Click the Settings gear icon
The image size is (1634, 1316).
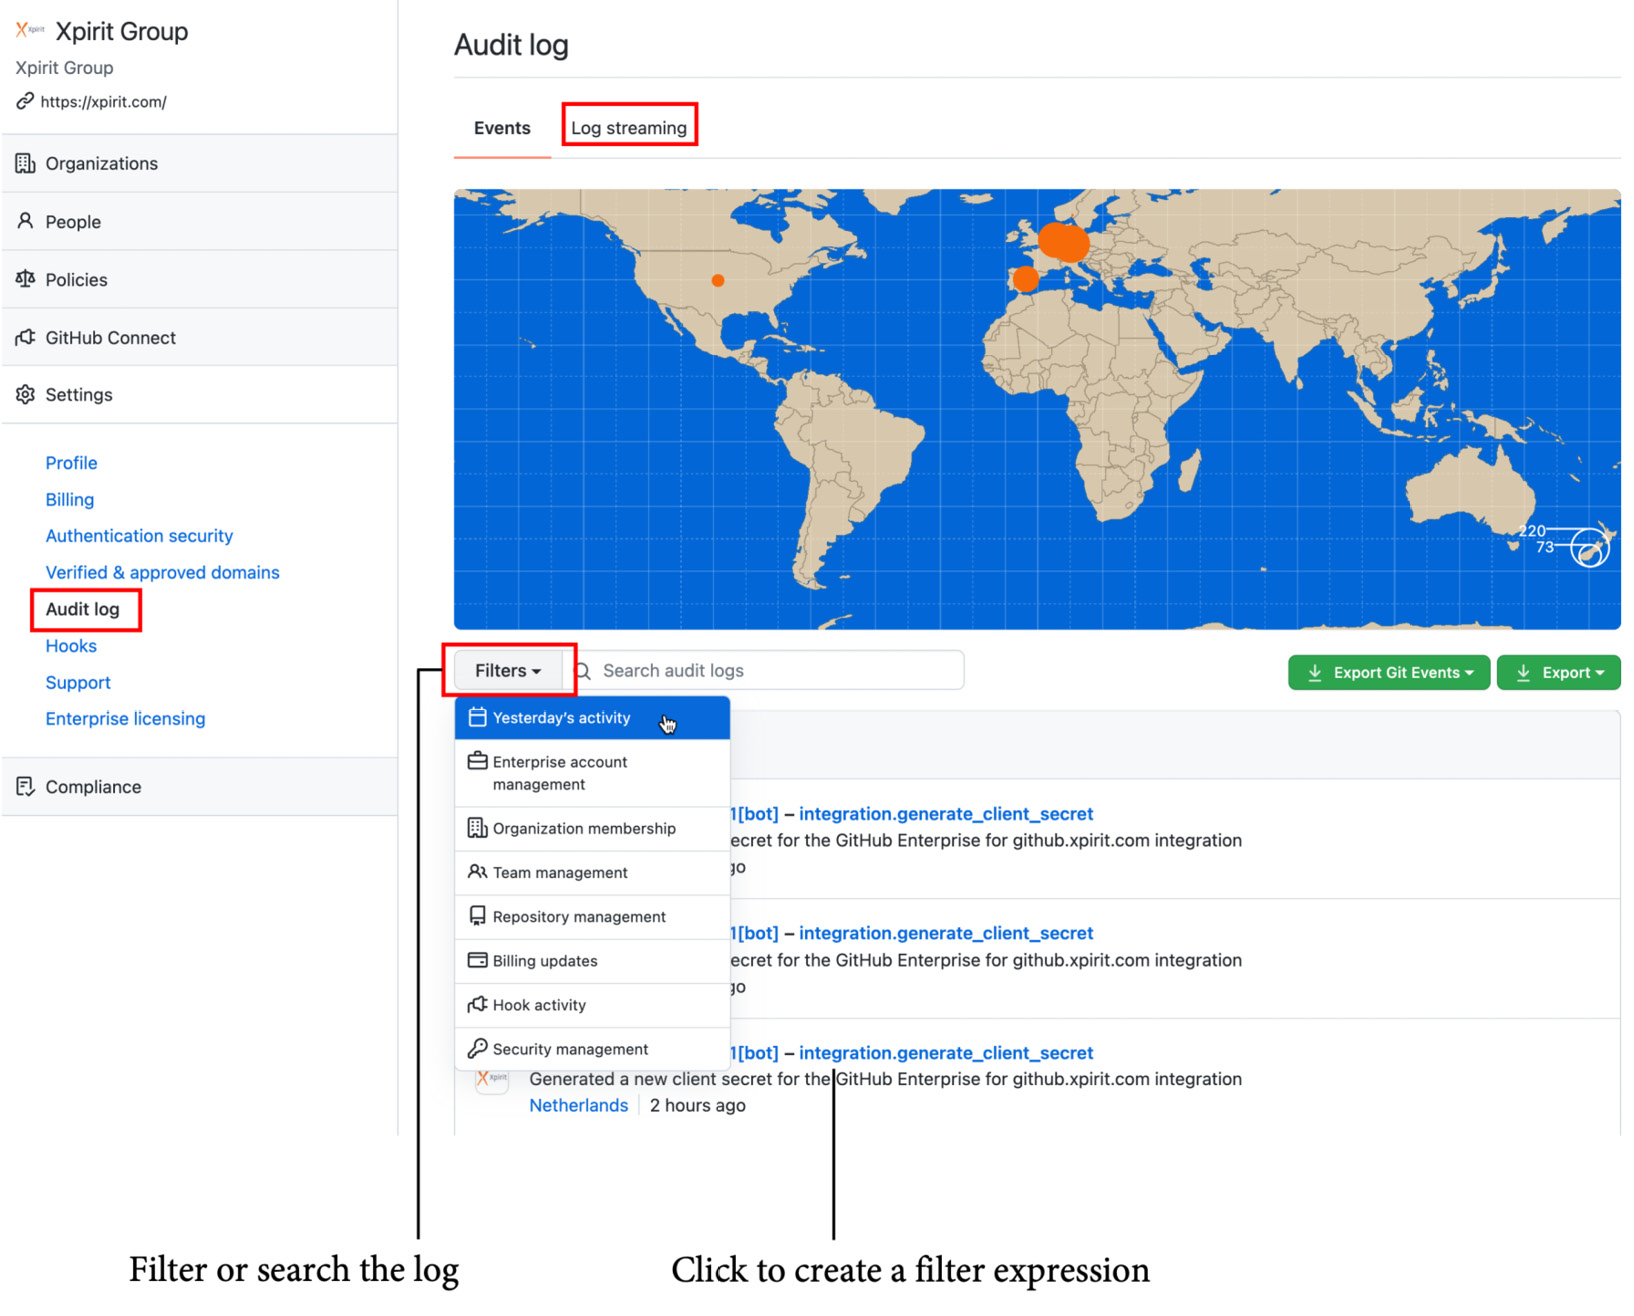25,394
